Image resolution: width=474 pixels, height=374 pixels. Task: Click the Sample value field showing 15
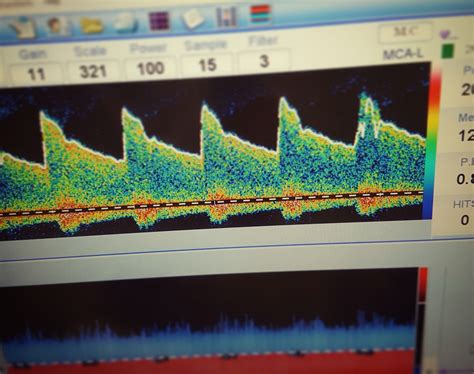pyautogui.click(x=207, y=65)
